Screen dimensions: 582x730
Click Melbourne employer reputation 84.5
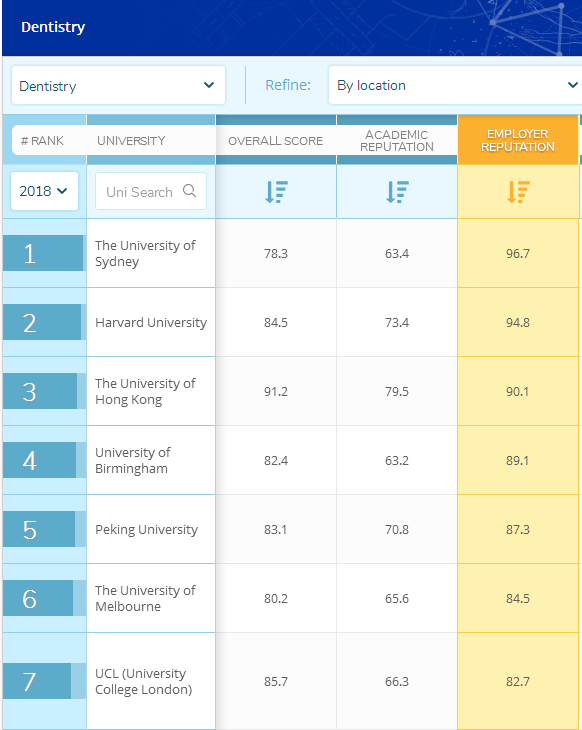pos(518,598)
